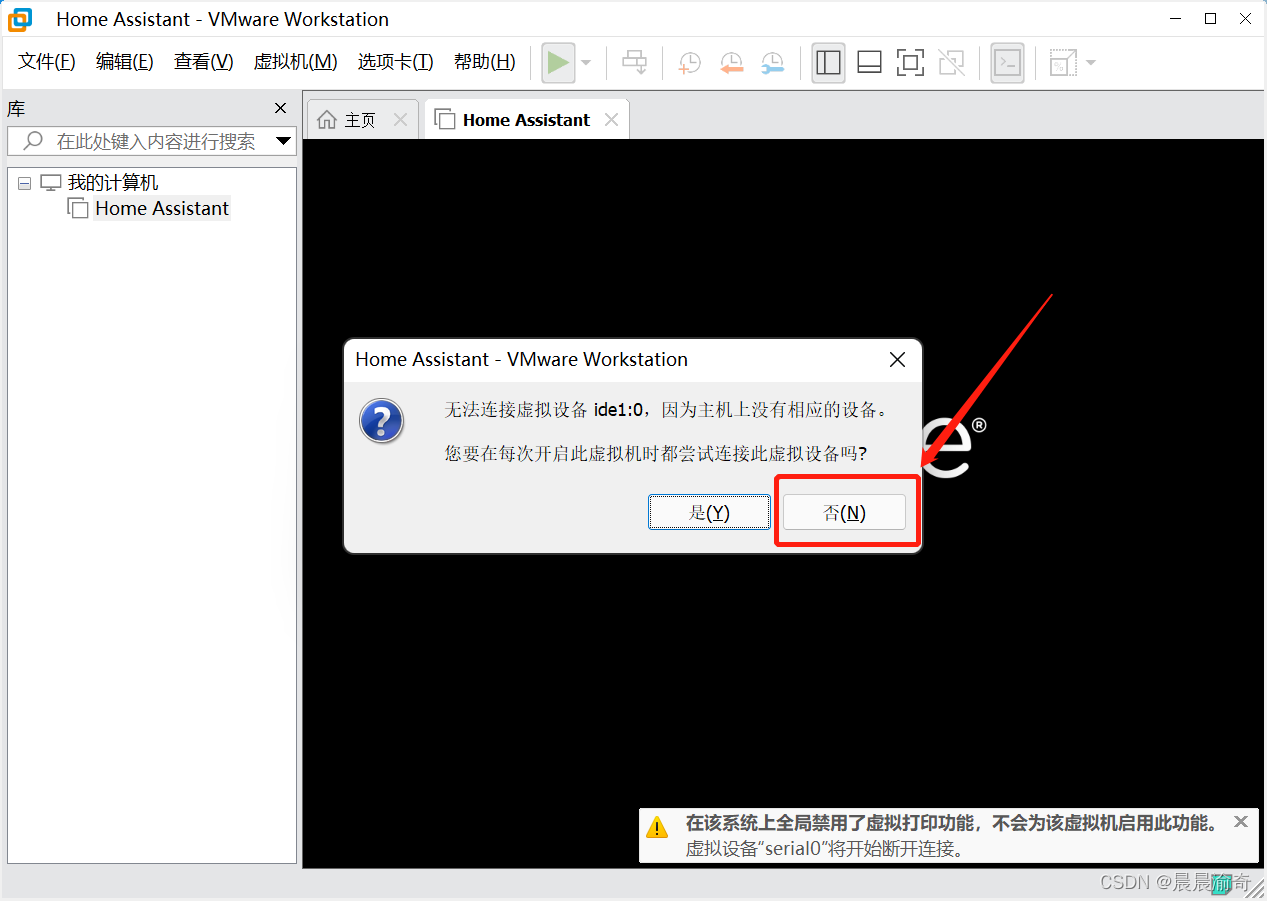Revert to the previous snapshot icon
This screenshot has width=1267, height=901.
(731, 63)
